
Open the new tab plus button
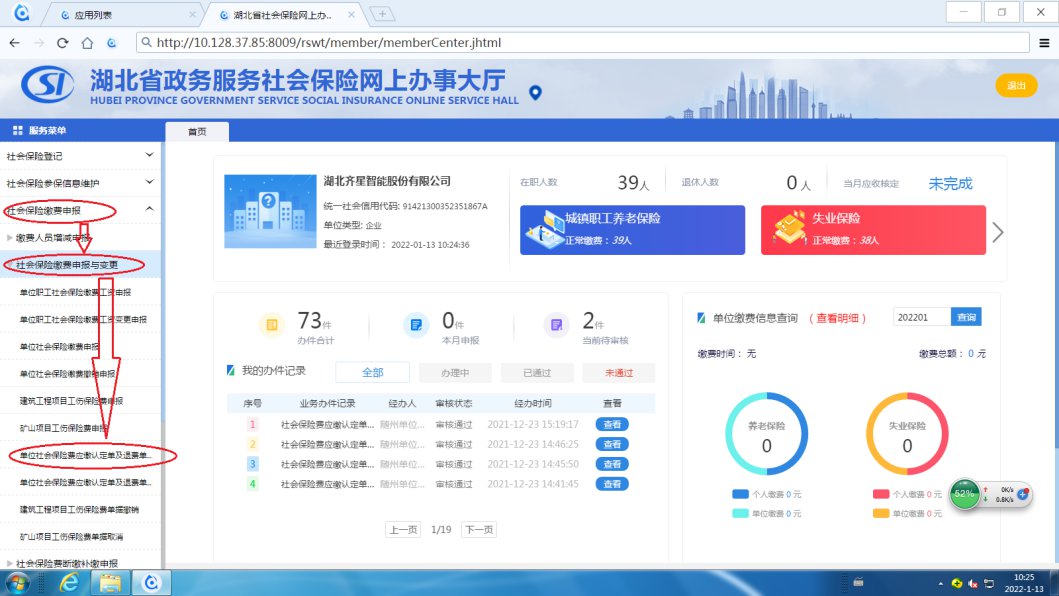click(x=382, y=14)
